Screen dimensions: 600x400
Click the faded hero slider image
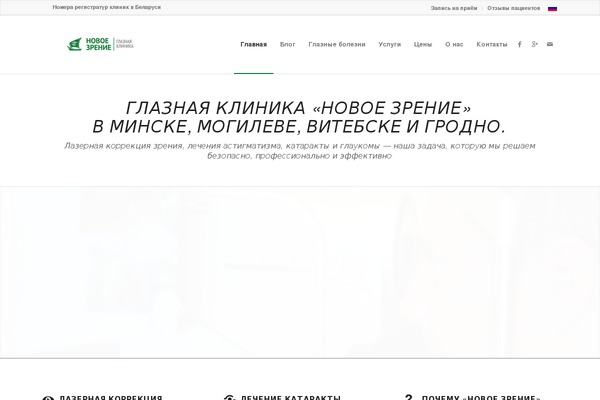click(x=300, y=272)
